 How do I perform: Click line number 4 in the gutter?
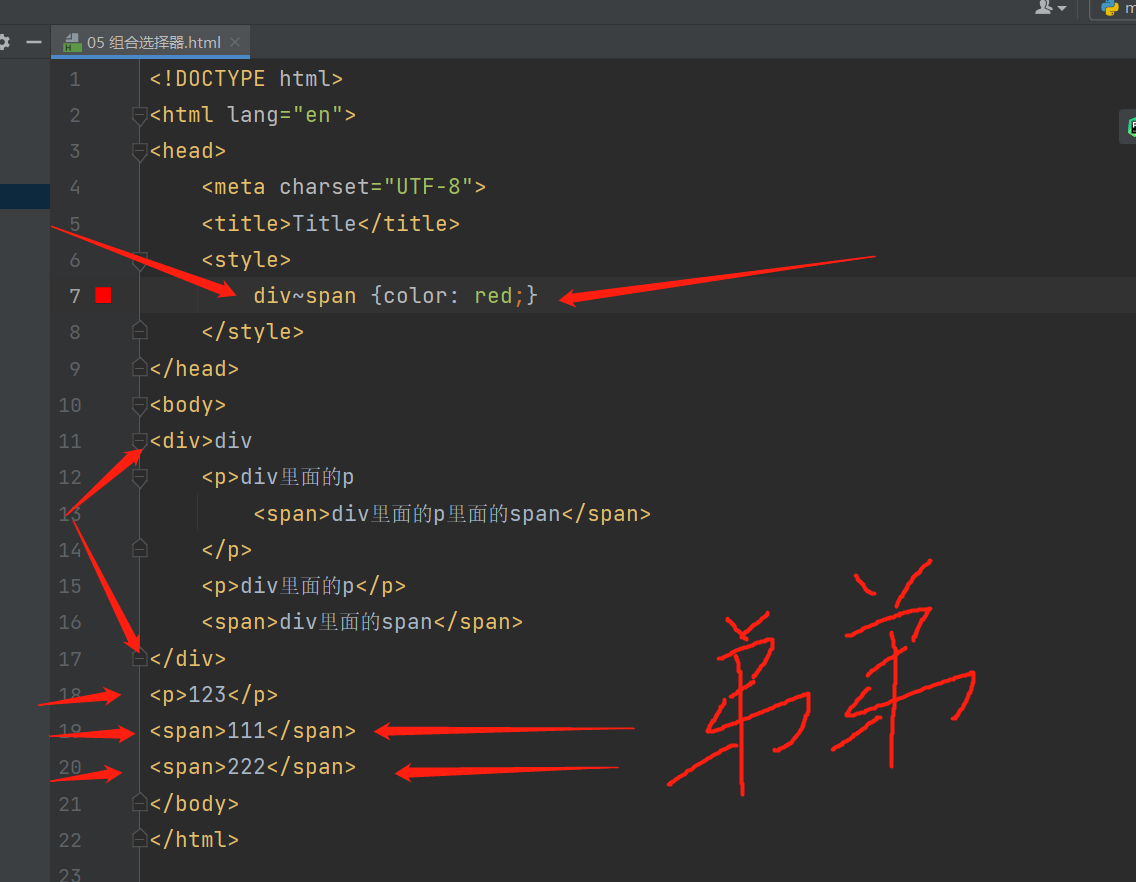point(75,188)
